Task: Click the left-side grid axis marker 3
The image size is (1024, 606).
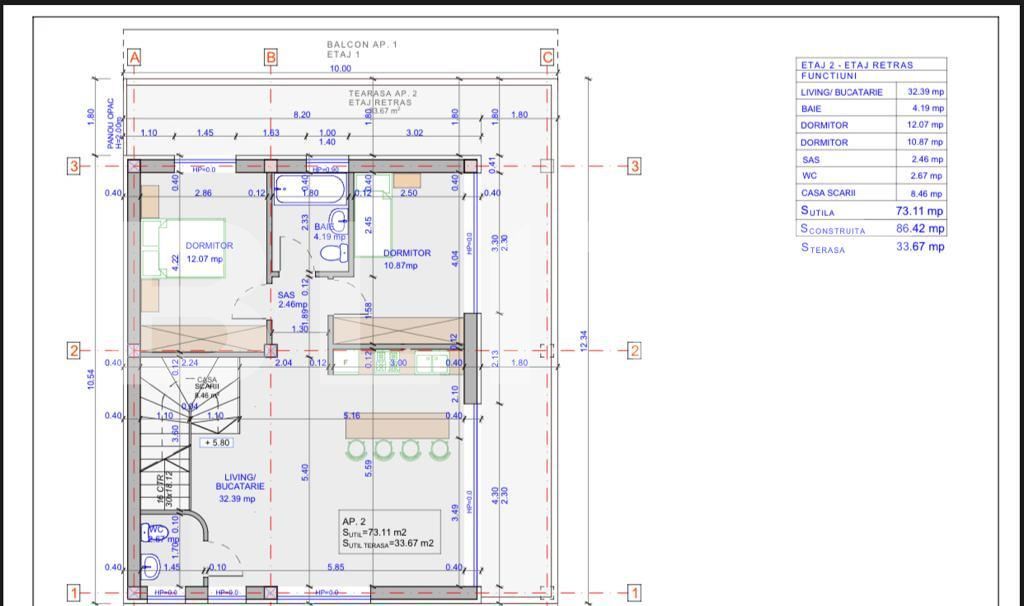Action: coord(73,166)
